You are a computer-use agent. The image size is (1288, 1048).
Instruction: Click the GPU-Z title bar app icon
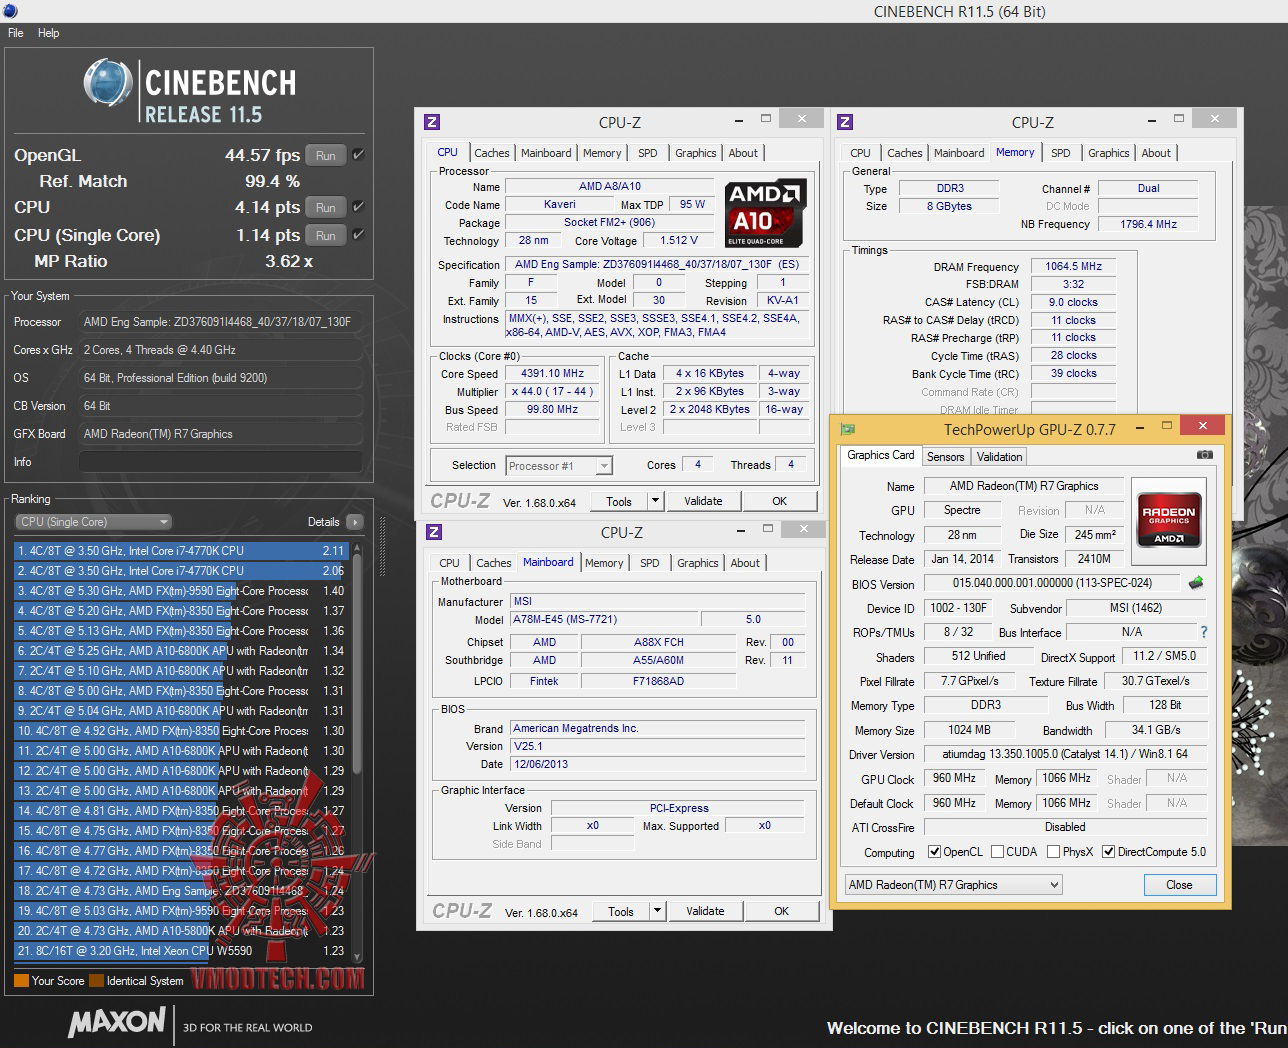point(848,429)
